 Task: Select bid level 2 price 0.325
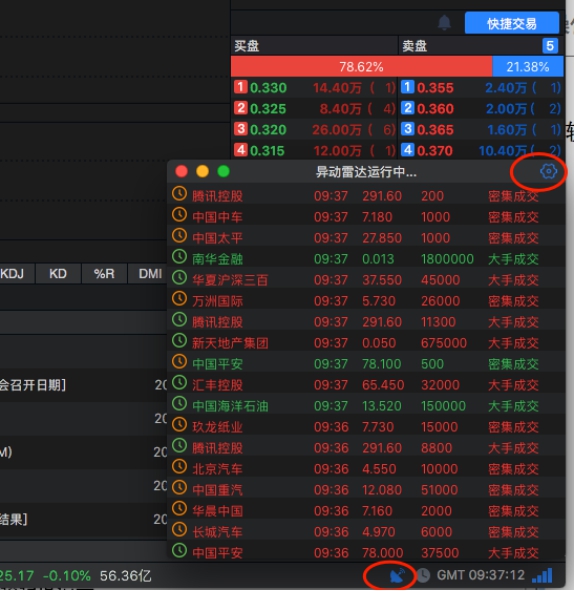point(268,109)
